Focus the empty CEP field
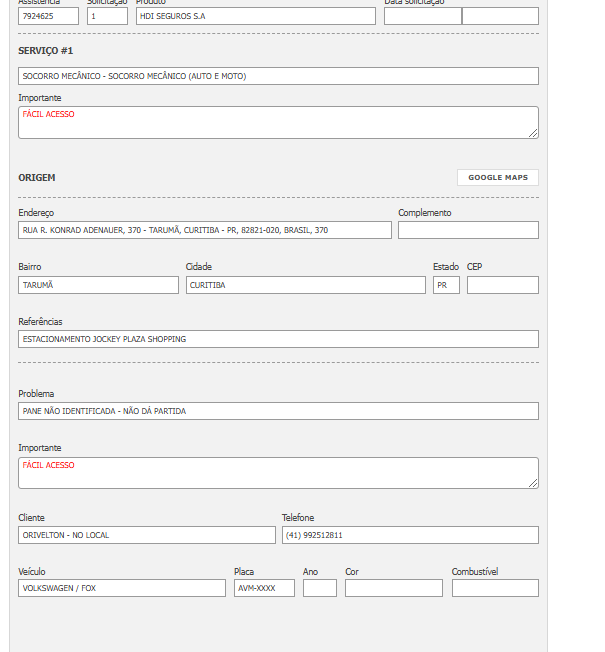 point(502,285)
